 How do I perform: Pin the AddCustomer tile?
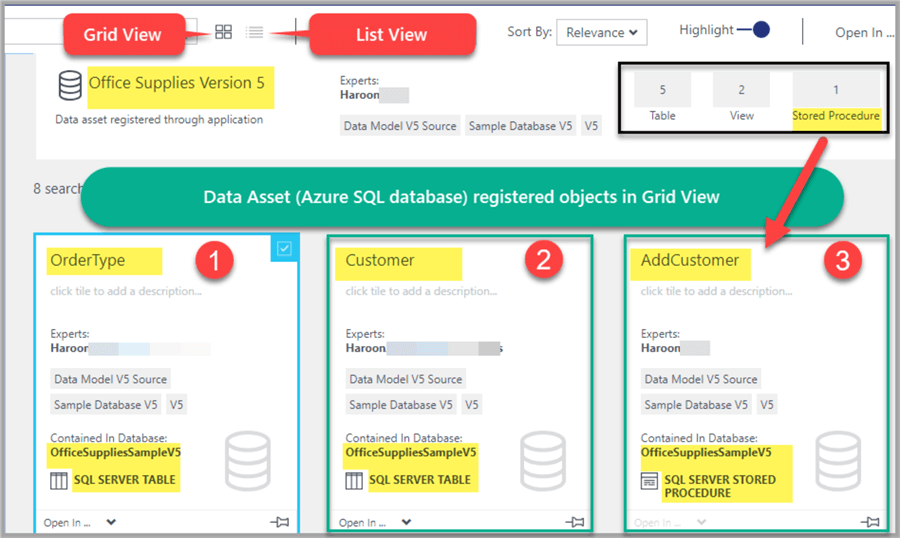870,522
